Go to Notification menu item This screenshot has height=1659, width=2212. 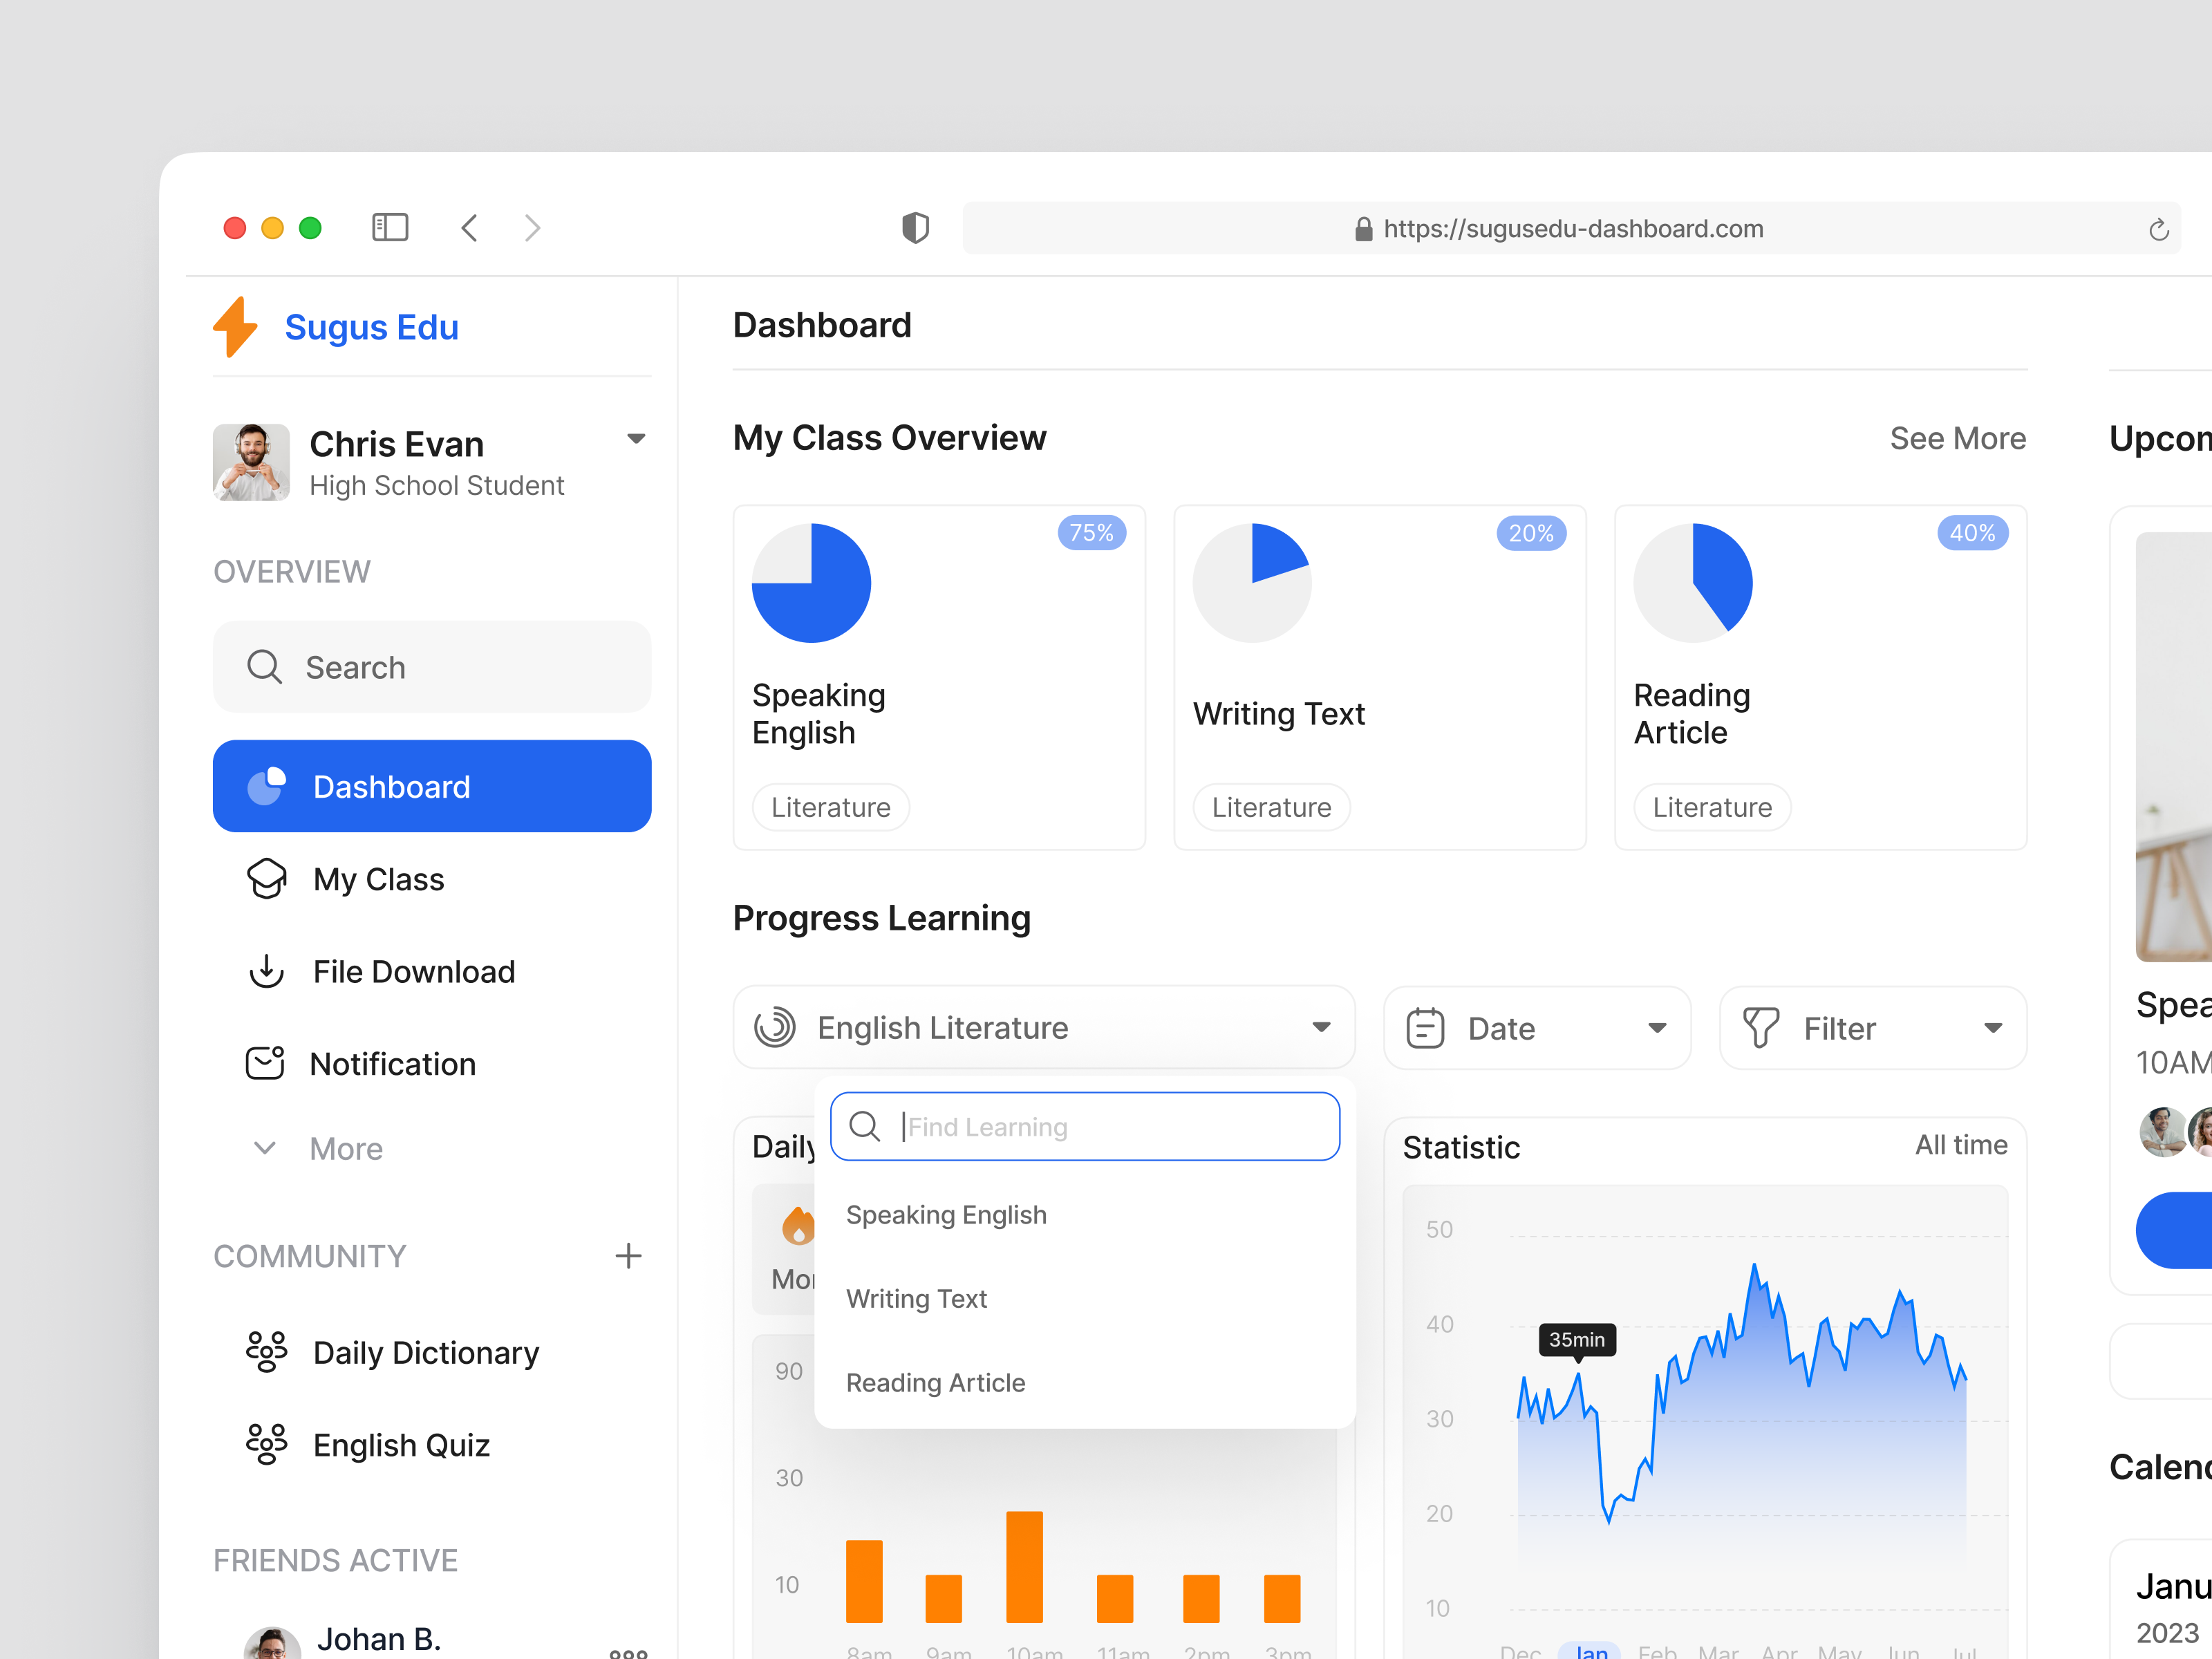pos(392,1064)
